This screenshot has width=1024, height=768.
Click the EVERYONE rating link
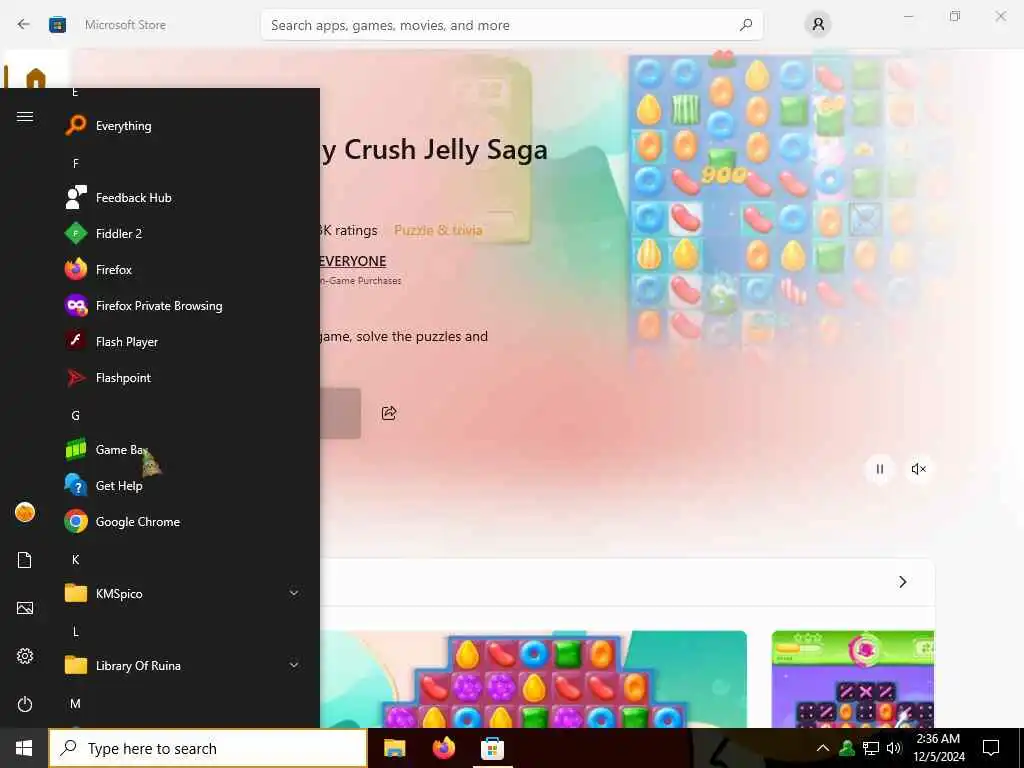coord(353,261)
